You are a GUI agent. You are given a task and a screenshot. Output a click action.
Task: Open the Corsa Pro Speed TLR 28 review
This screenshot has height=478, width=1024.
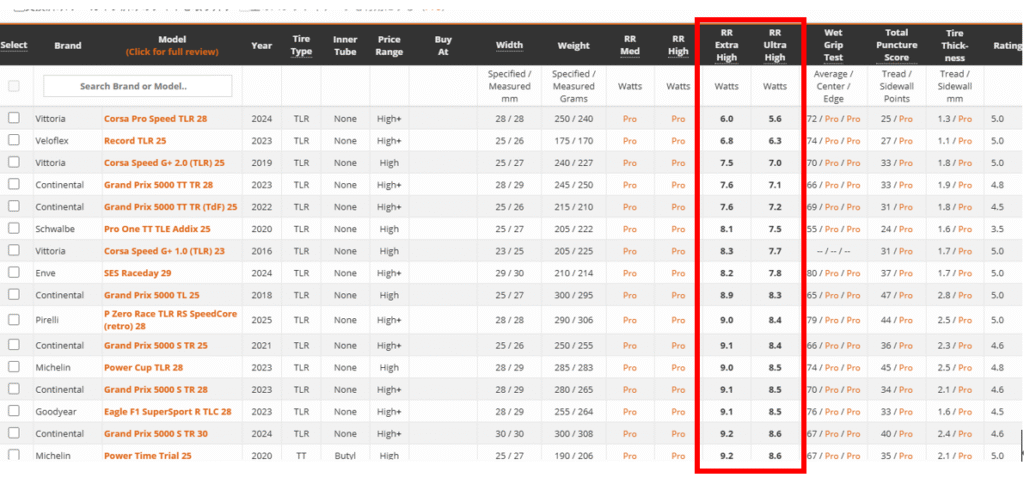tap(155, 119)
